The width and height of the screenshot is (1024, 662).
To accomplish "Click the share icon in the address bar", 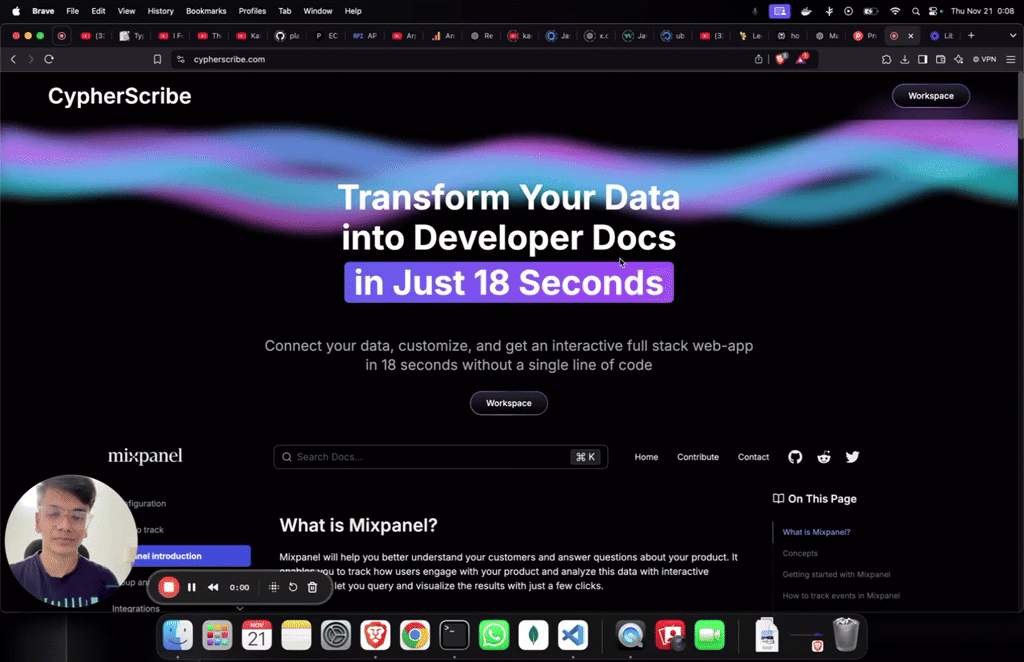I will tap(758, 59).
